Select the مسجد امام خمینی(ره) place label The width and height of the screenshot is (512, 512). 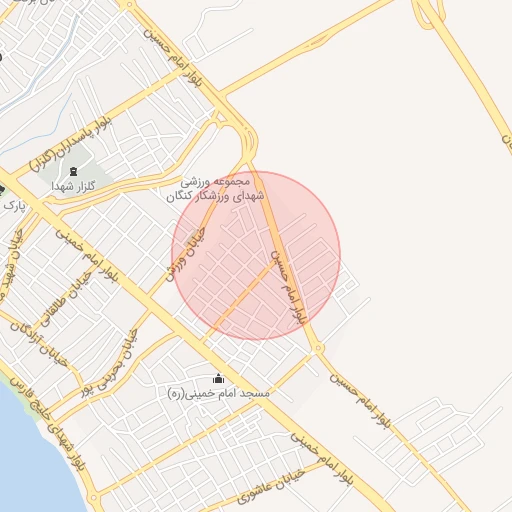point(219,394)
